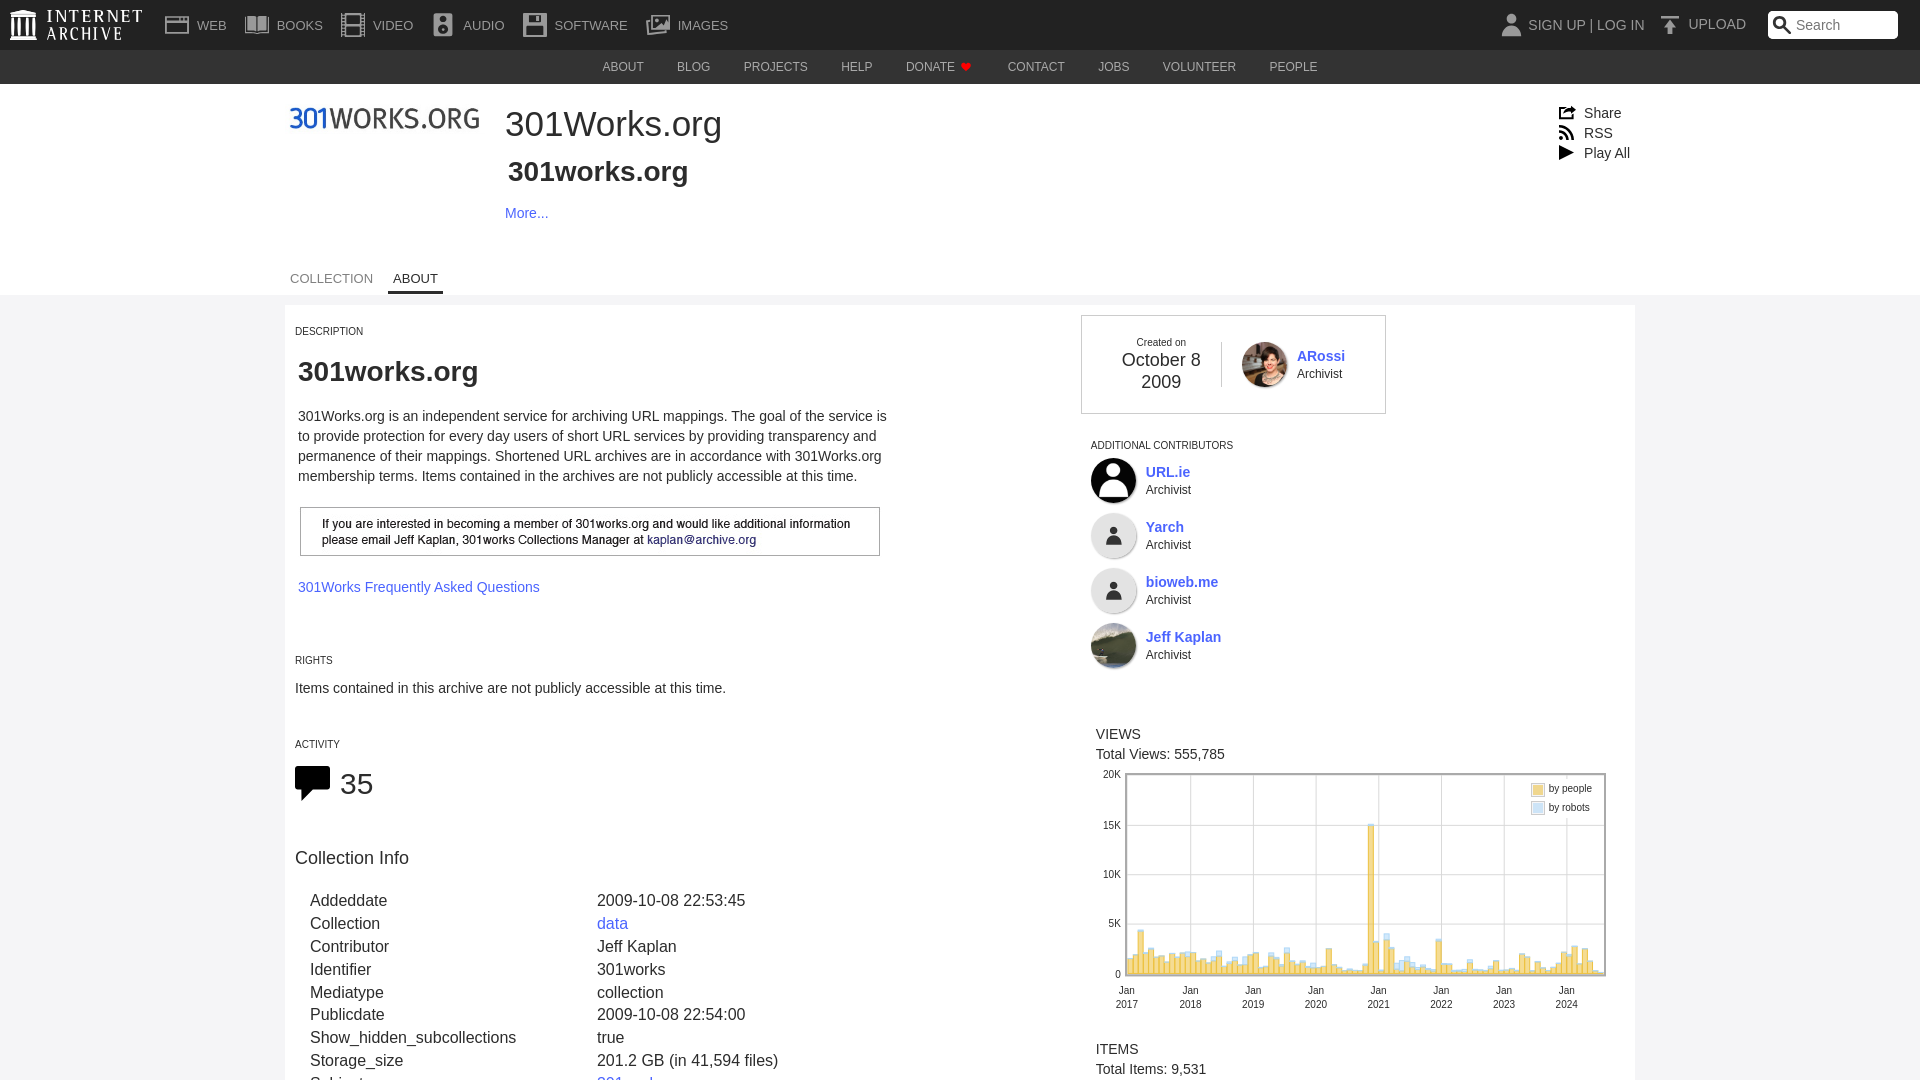Image resolution: width=1920 pixels, height=1080 pixels.
Task: Click the Storage_size value 201.2 GB
Action: pyautogui.click(x=687, y=1061)
